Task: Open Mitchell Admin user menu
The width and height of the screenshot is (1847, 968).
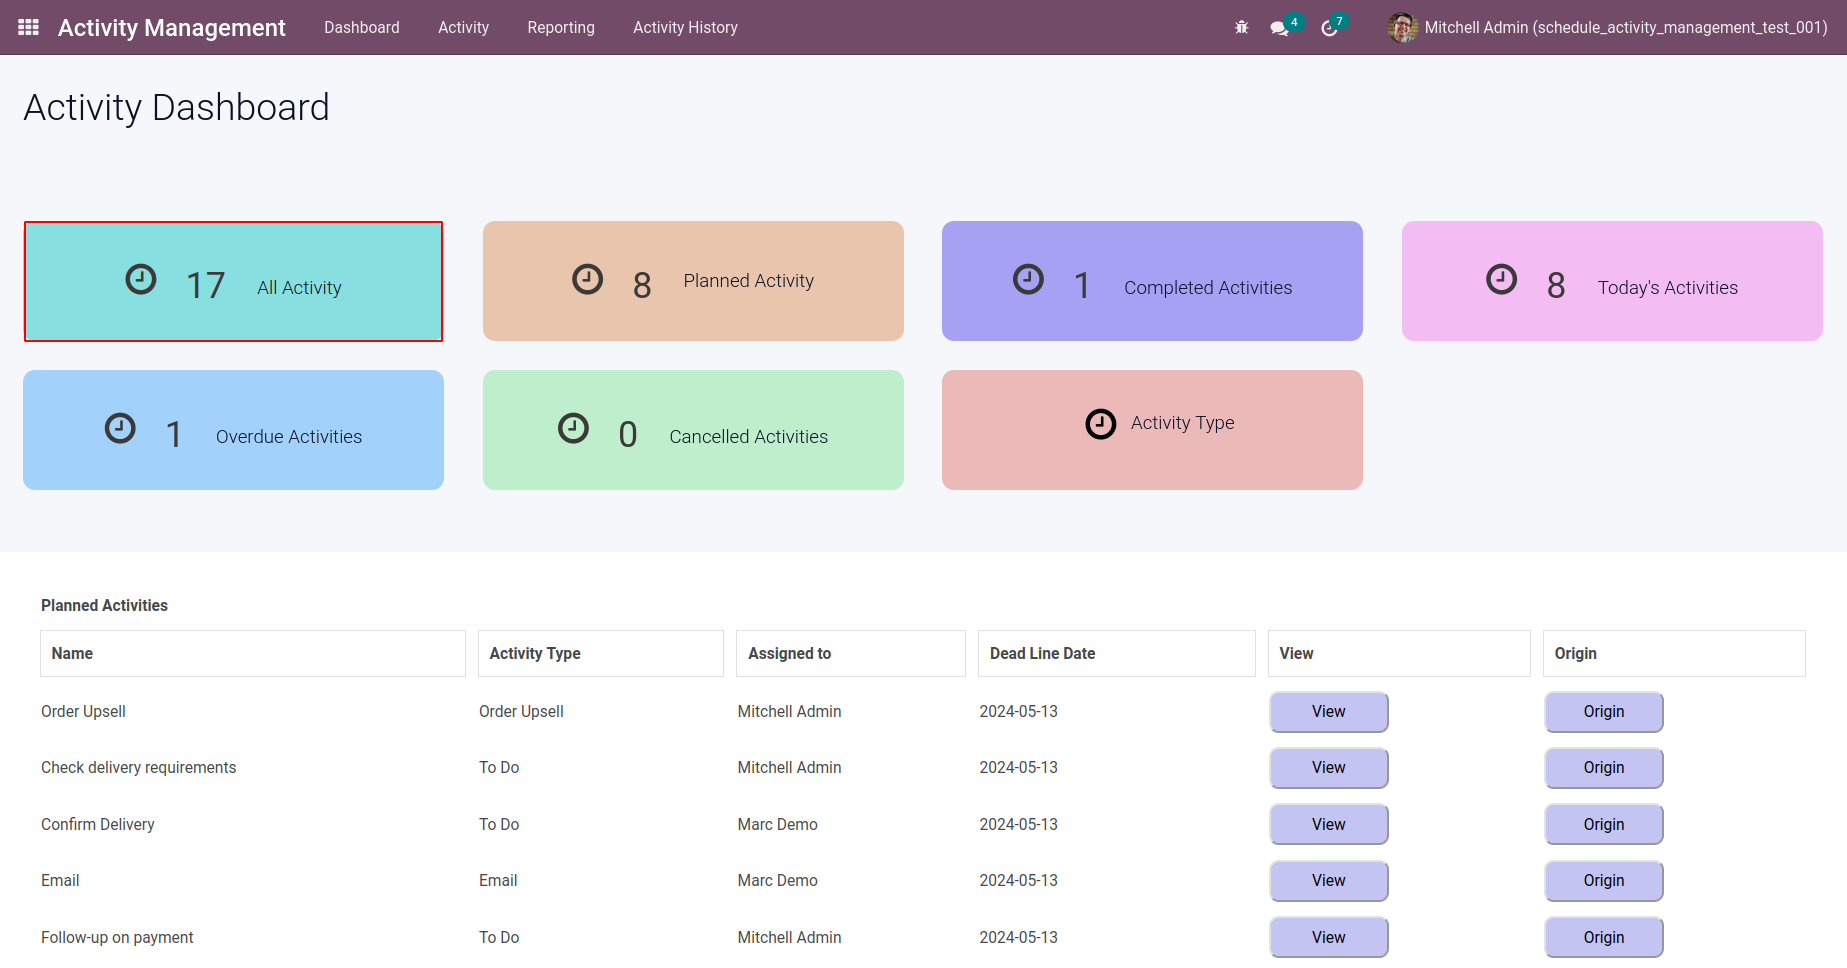Action: click(1607, 27)
